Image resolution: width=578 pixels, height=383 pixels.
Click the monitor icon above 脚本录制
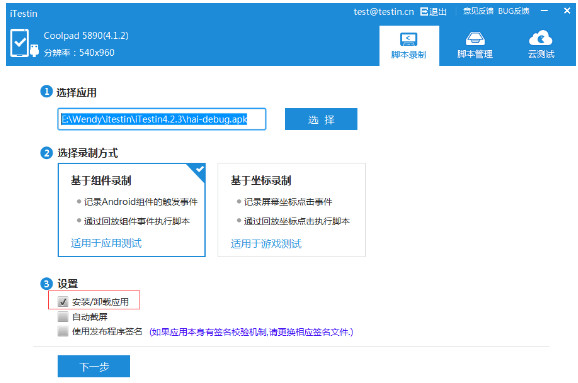408,39
